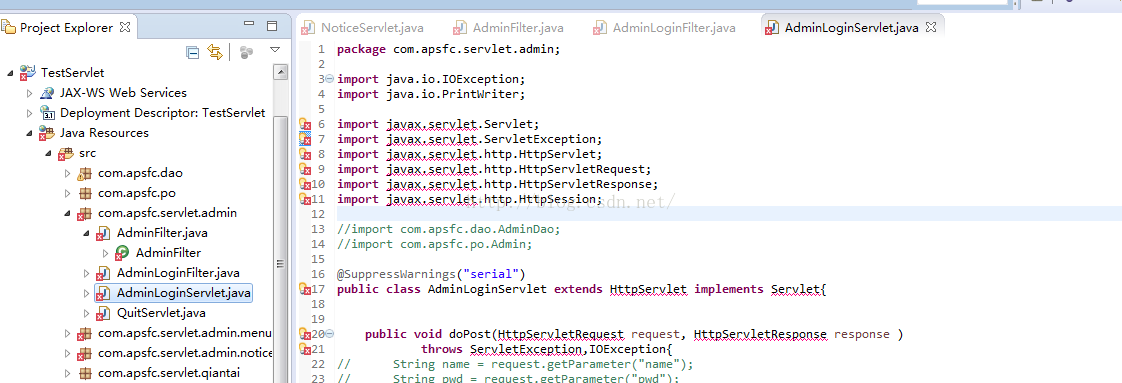The image size is (1122, 383).
Task: Click the src source-folder icon
Action: click(x=67, y=153)
